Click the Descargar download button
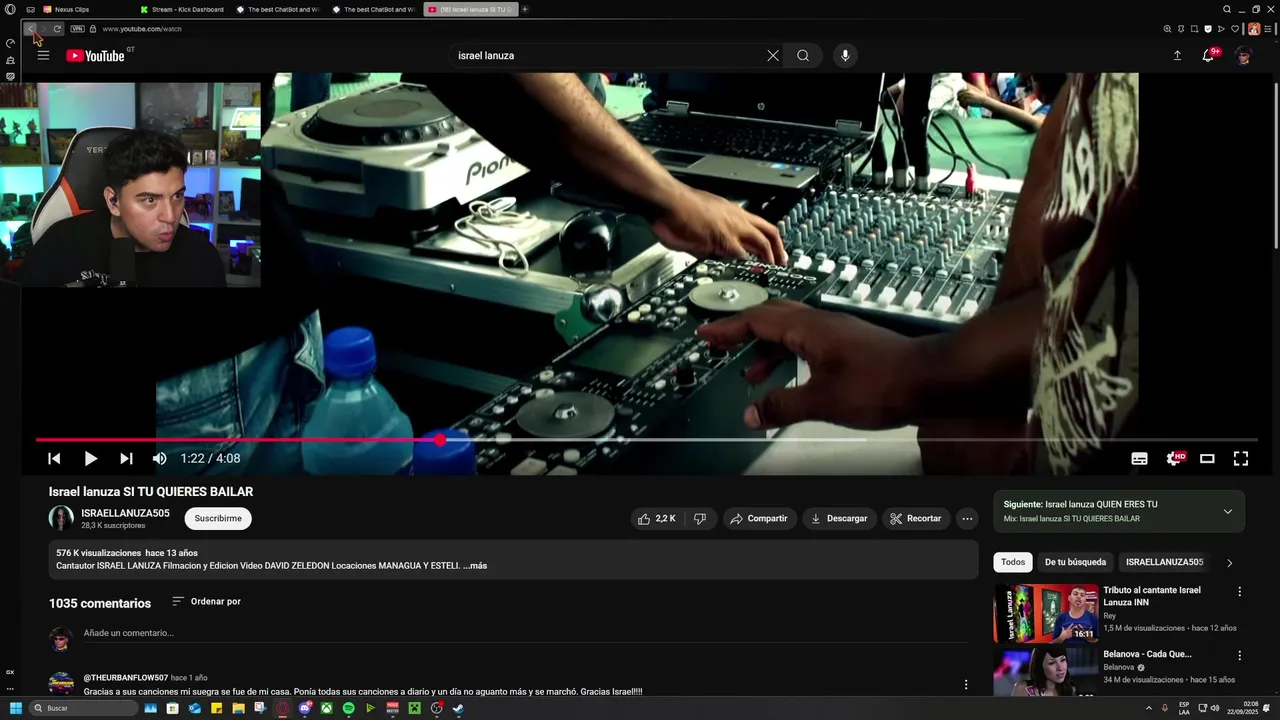 click(x=839, y=518)
